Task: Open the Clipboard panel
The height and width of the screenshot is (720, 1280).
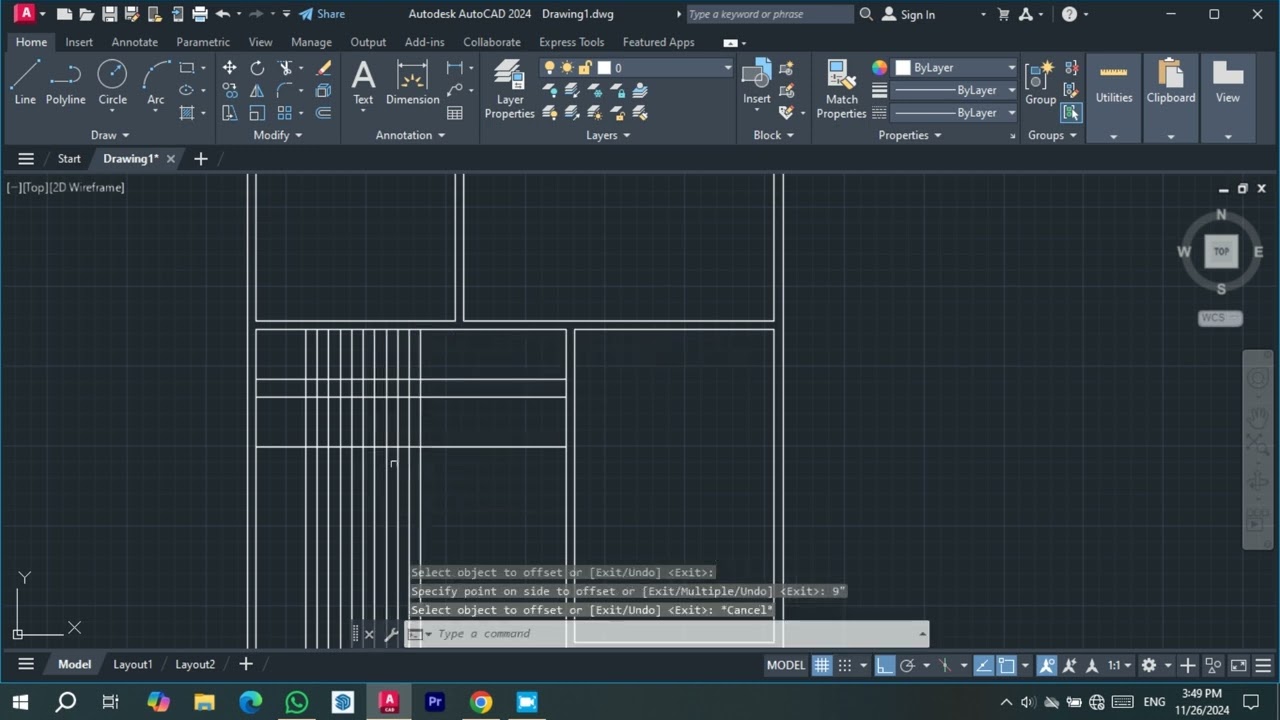Action: point(1170,84)
